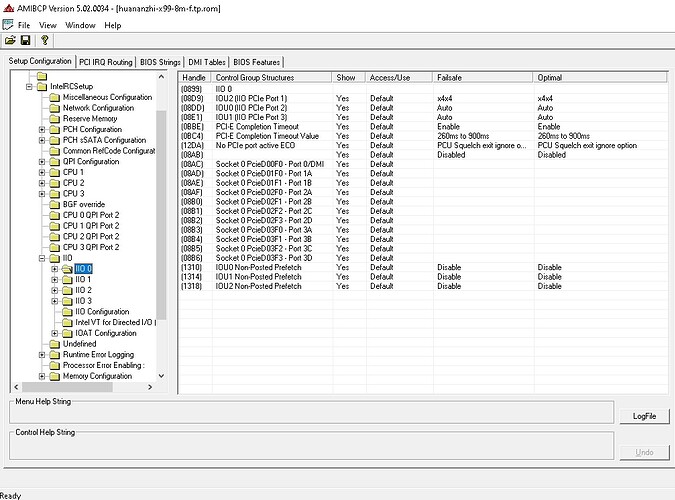Click the Reserve Memory folder icon
The height and width of the screenshot is (500, 675).
[54, 119]
